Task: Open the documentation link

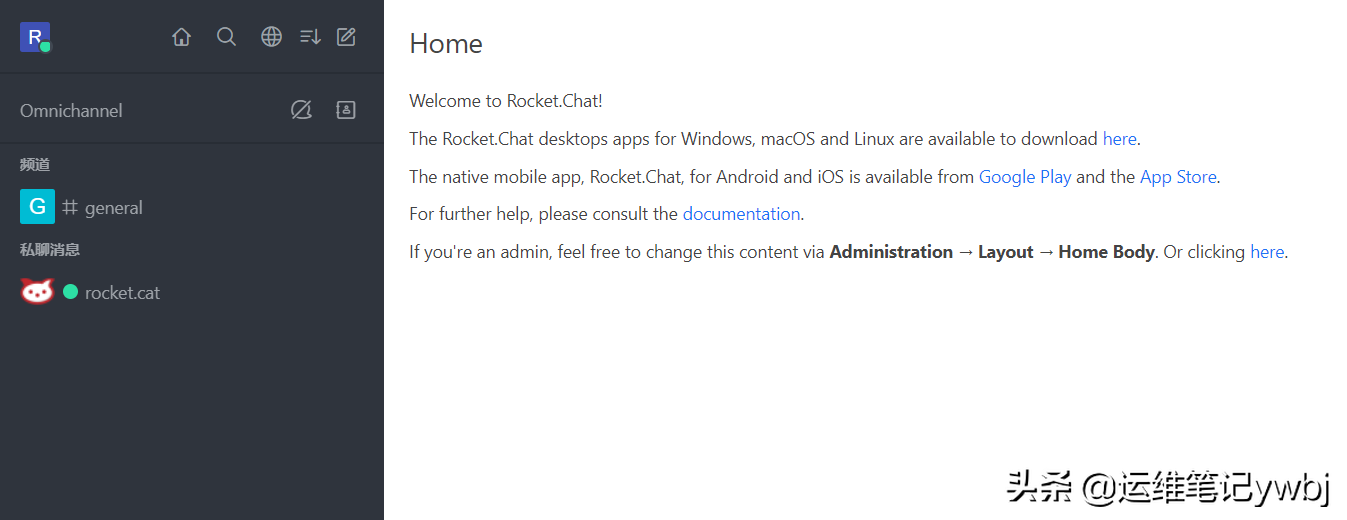Action: [x=741, y=214]
